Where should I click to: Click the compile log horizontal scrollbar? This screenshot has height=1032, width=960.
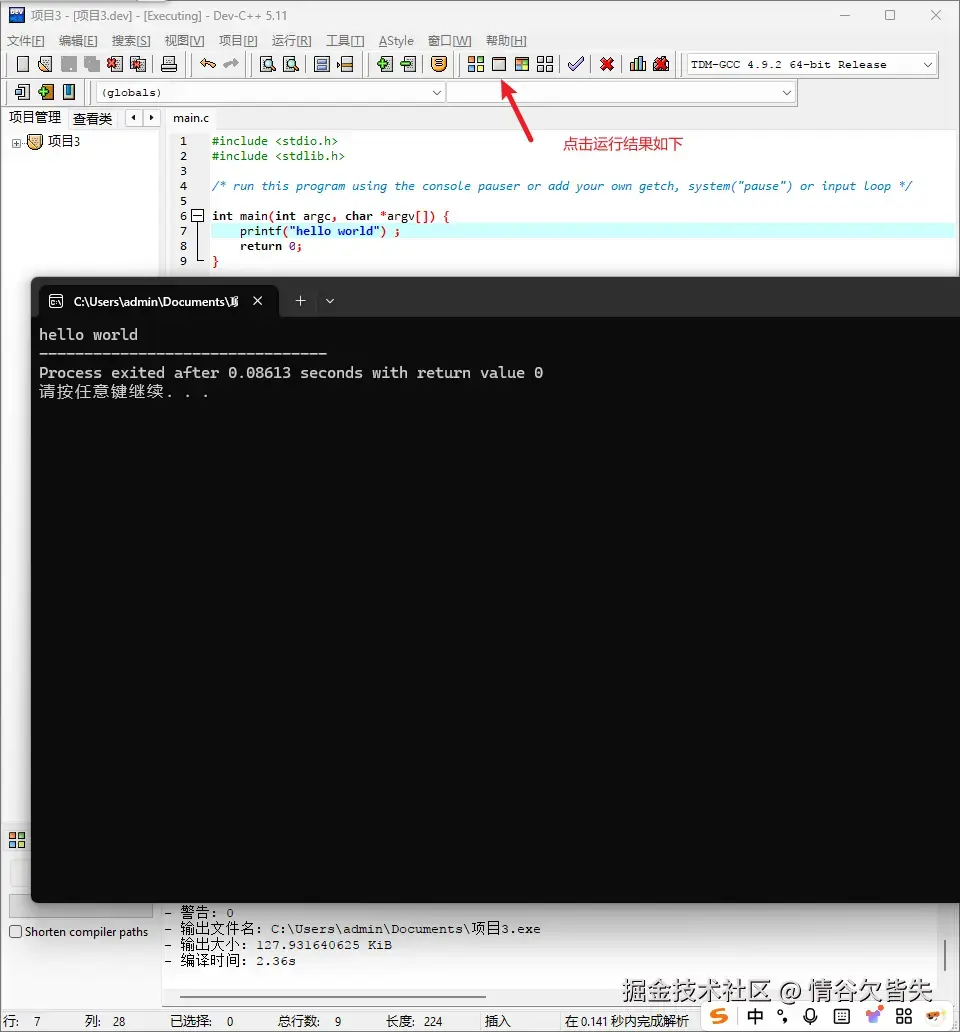[x=332, y=996]
